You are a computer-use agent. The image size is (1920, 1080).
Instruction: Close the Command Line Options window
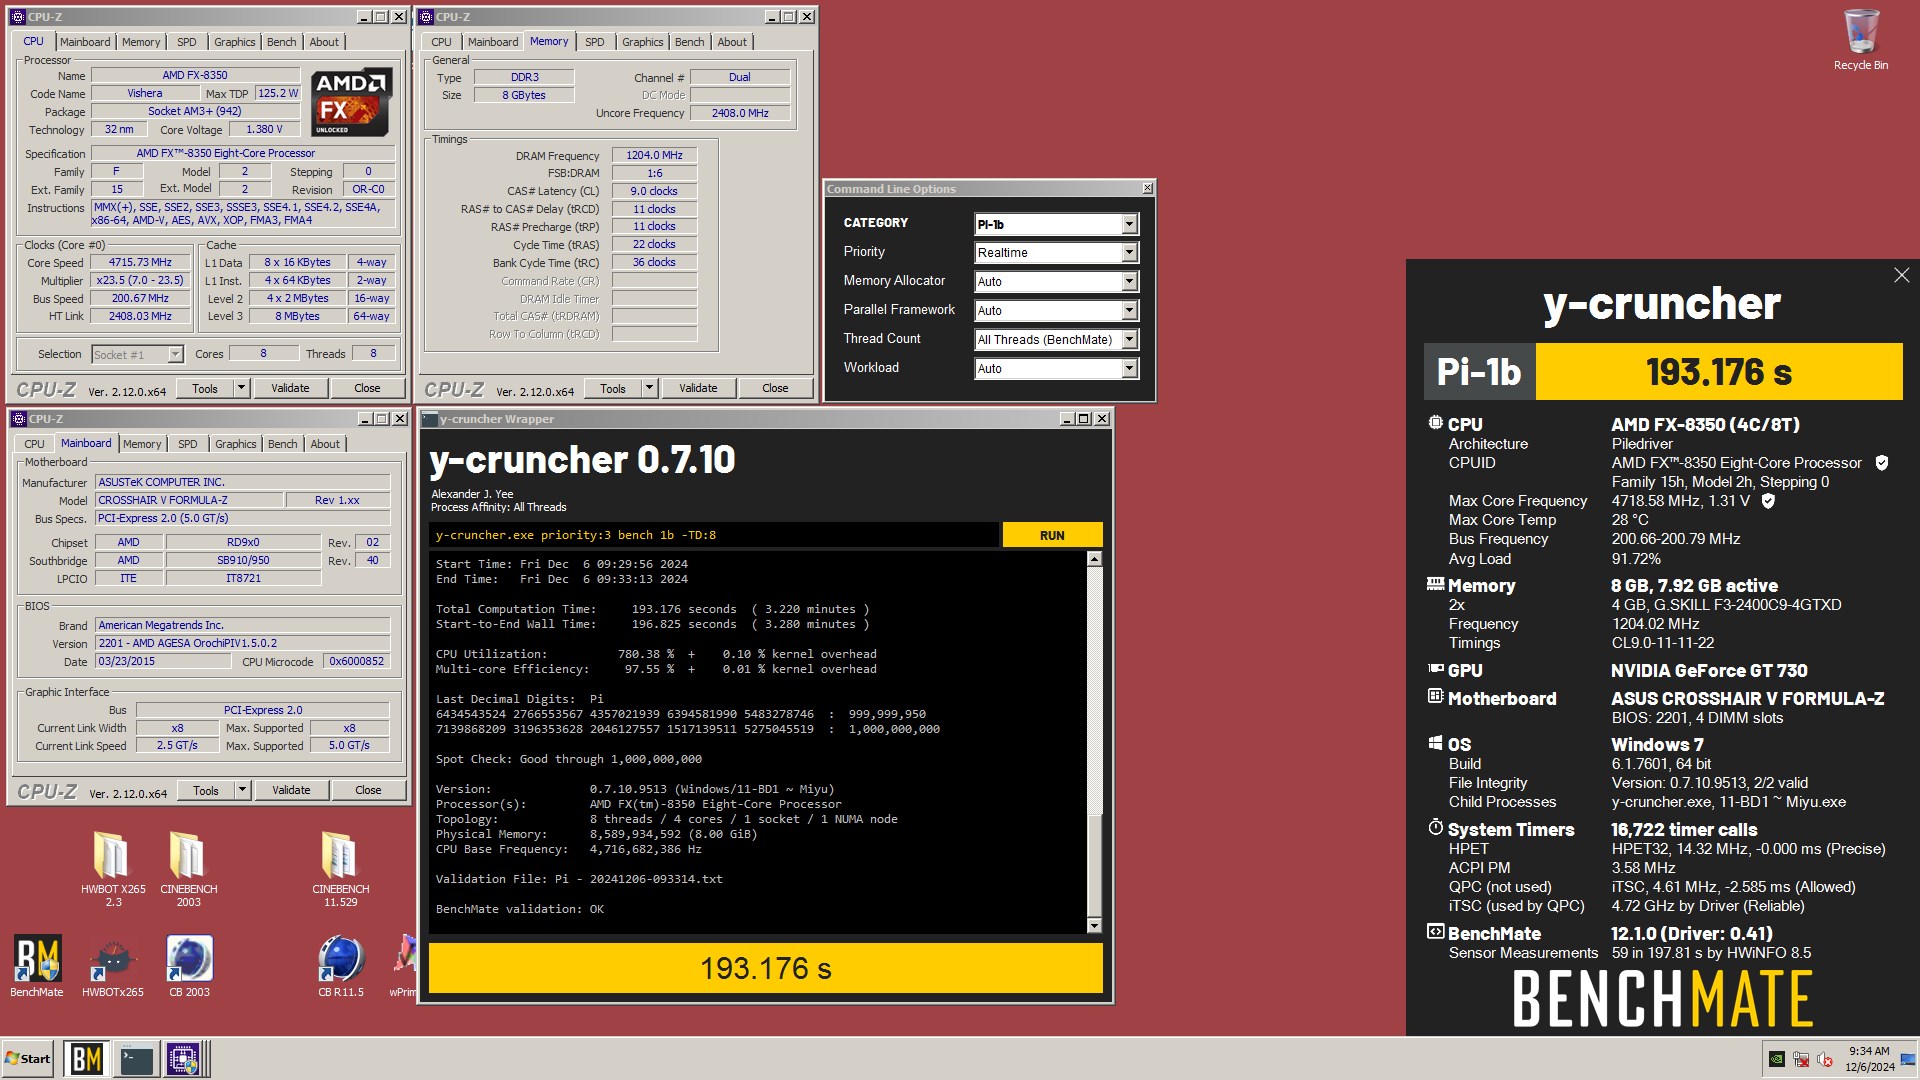(x=1147, y=188)
